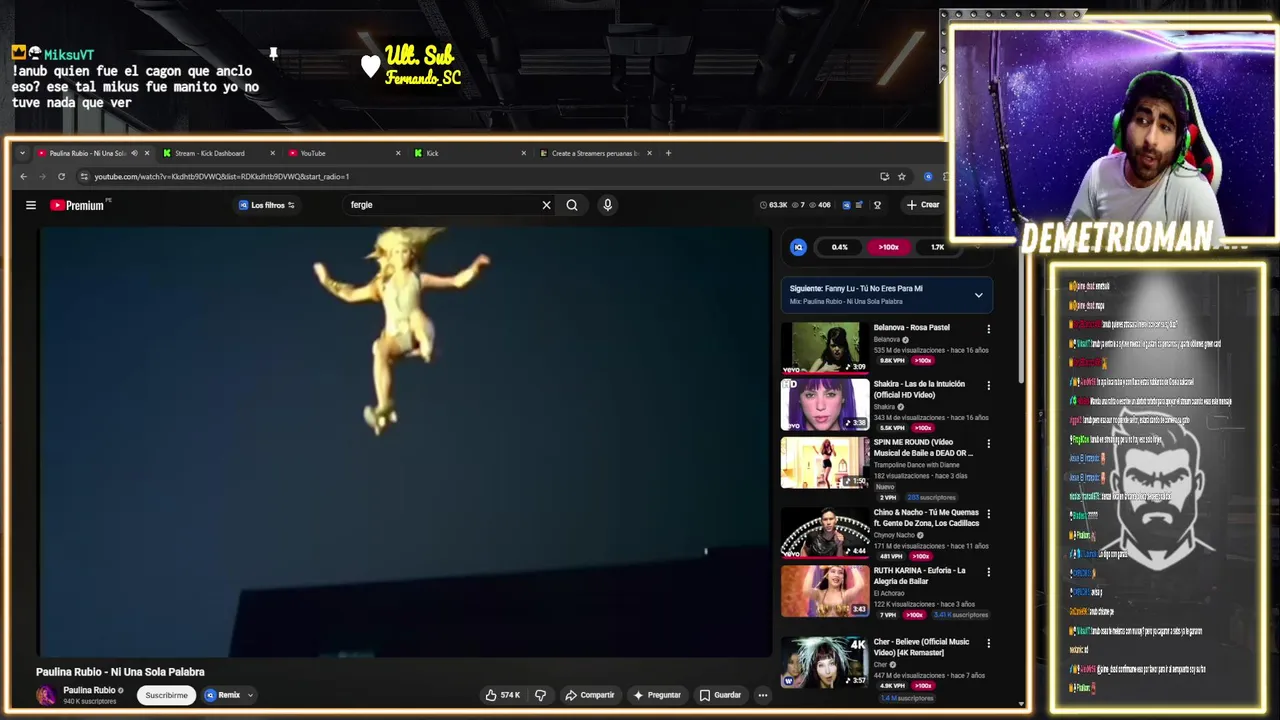
Task: Click the '63.3K' stats counter in header
Action: pyautogui.click(x=773, y=205)
